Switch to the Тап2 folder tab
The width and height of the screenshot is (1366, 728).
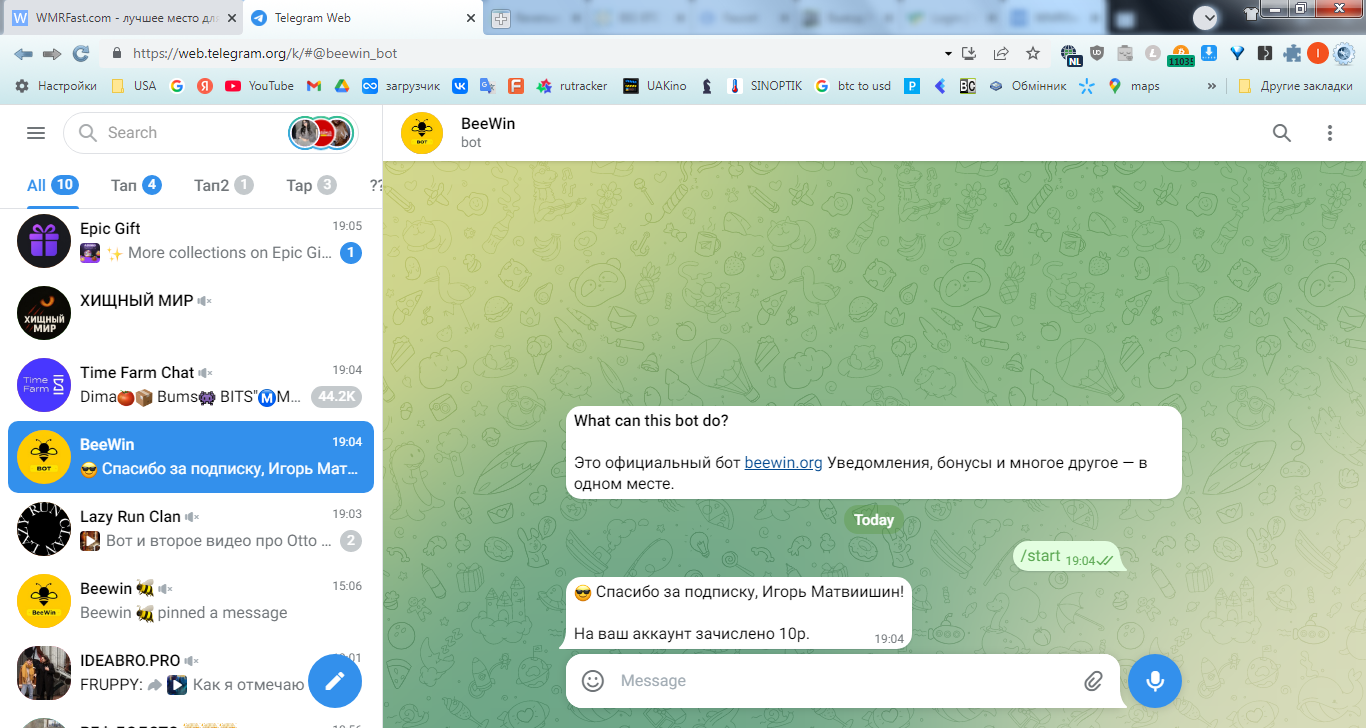pyautogui.click(x=223, y=185)
